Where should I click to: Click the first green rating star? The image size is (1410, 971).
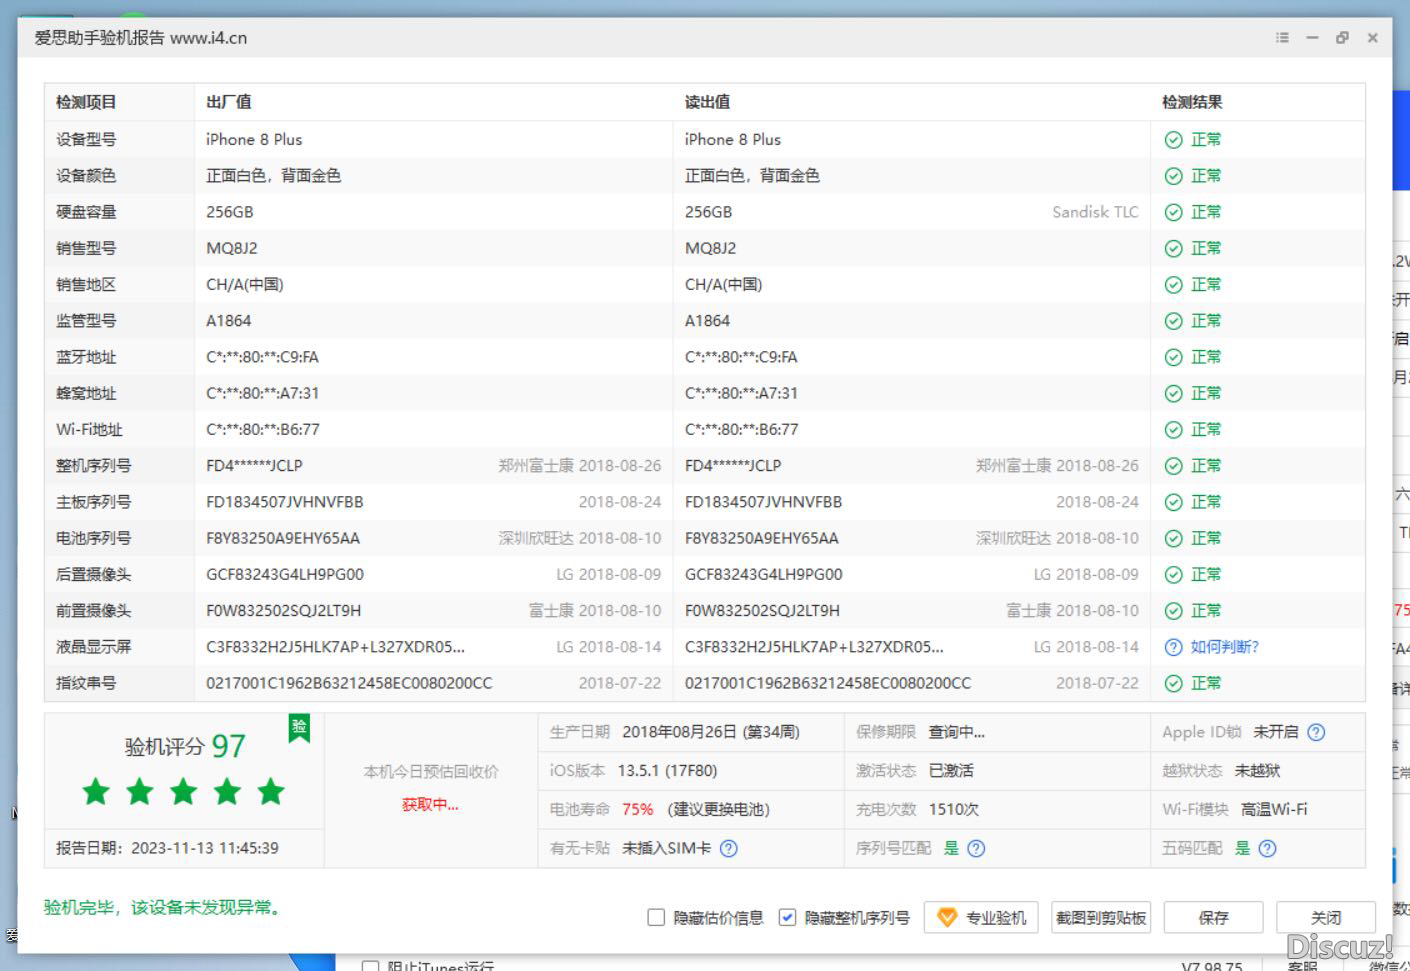(x=96, y=792)
